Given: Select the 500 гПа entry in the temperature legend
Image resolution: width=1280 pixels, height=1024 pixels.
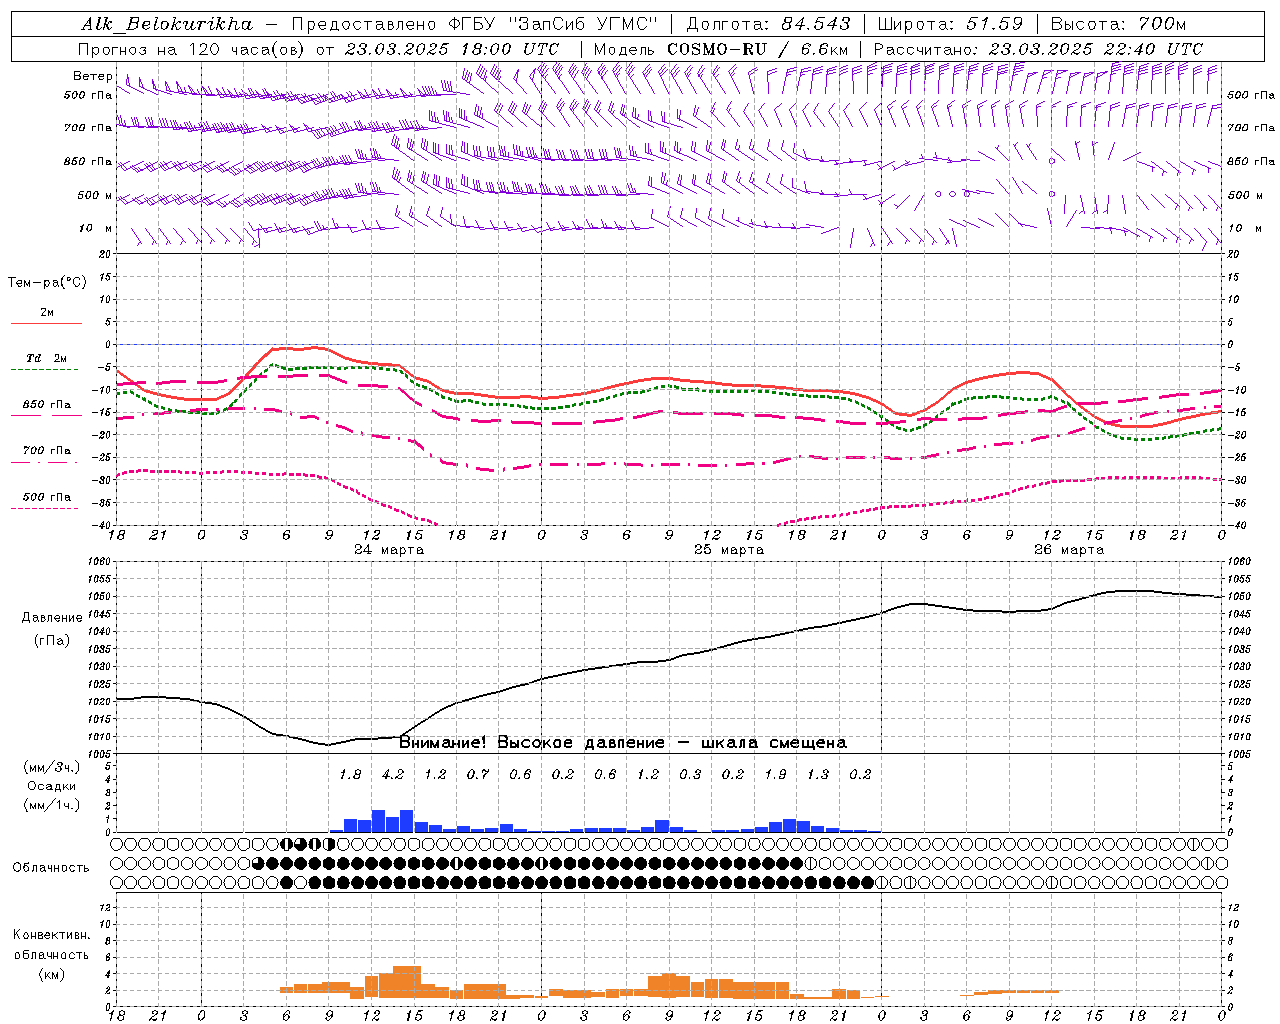Looking at the screenshot, I should tap(47, 497).
